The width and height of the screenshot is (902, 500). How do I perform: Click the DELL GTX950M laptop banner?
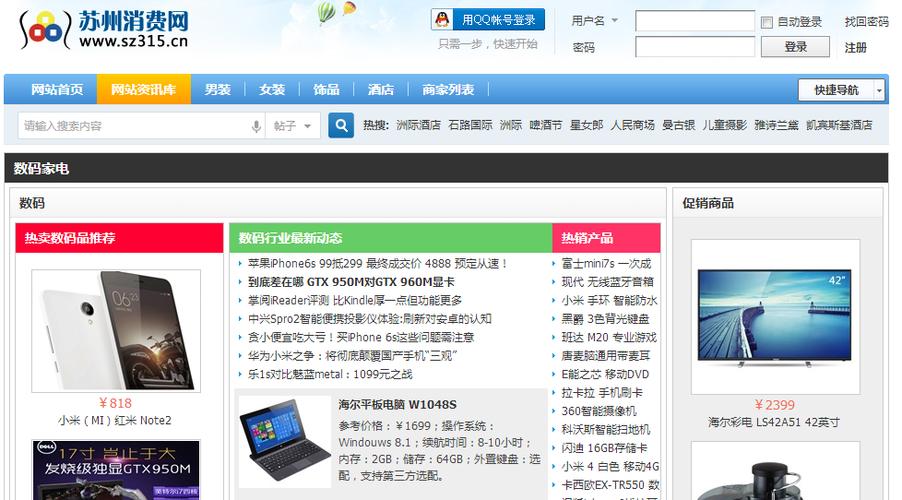tap(116, 470)
